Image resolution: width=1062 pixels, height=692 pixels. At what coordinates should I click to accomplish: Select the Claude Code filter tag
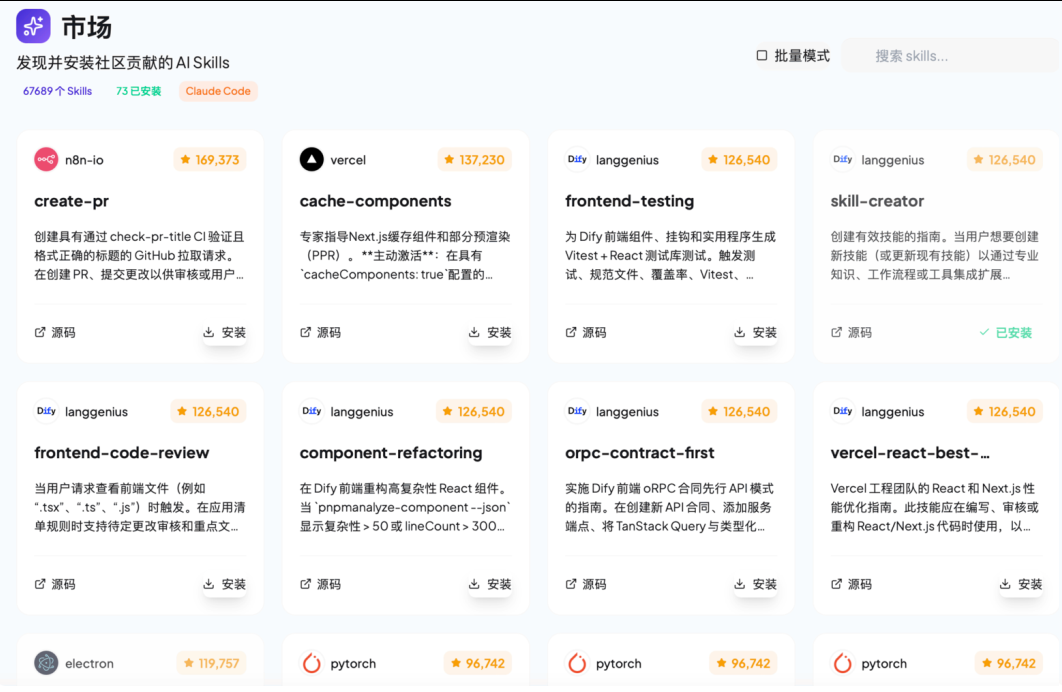(218, 91)
